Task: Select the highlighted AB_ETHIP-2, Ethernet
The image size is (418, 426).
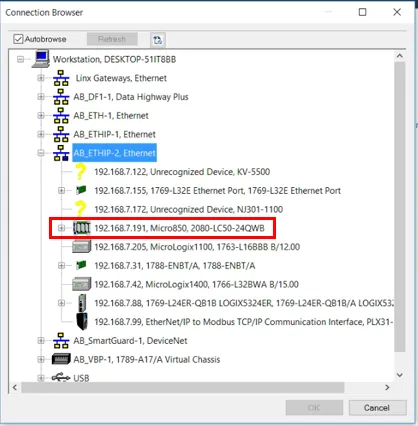Action: (114, 153)
